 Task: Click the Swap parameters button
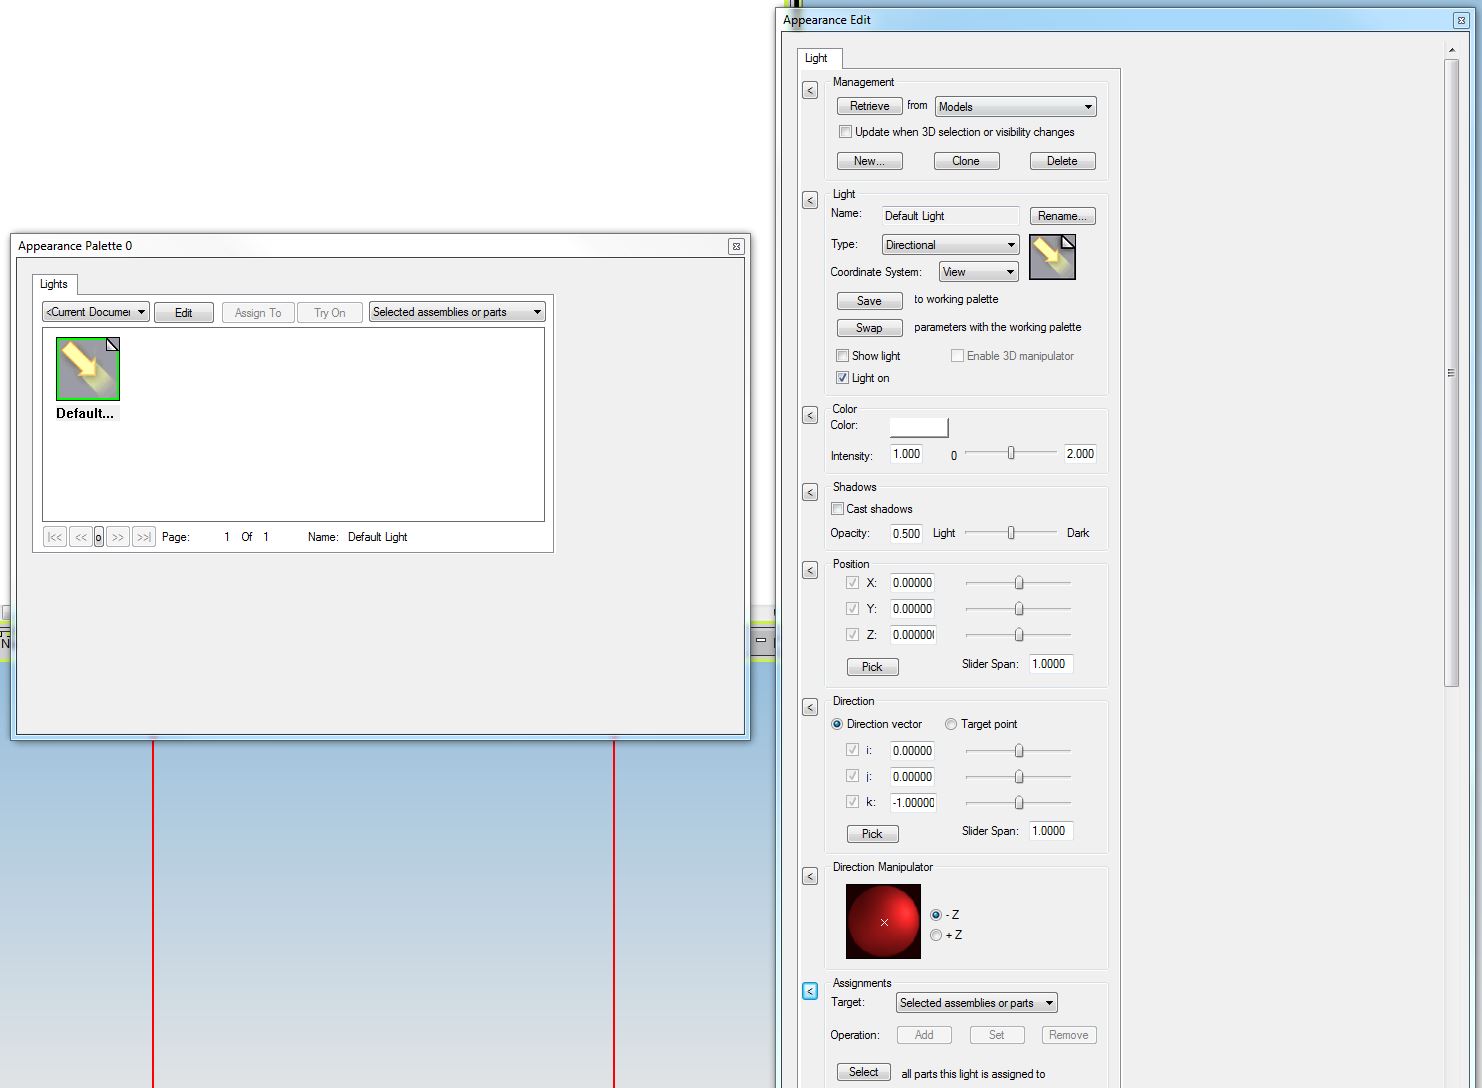pos(869,328)
